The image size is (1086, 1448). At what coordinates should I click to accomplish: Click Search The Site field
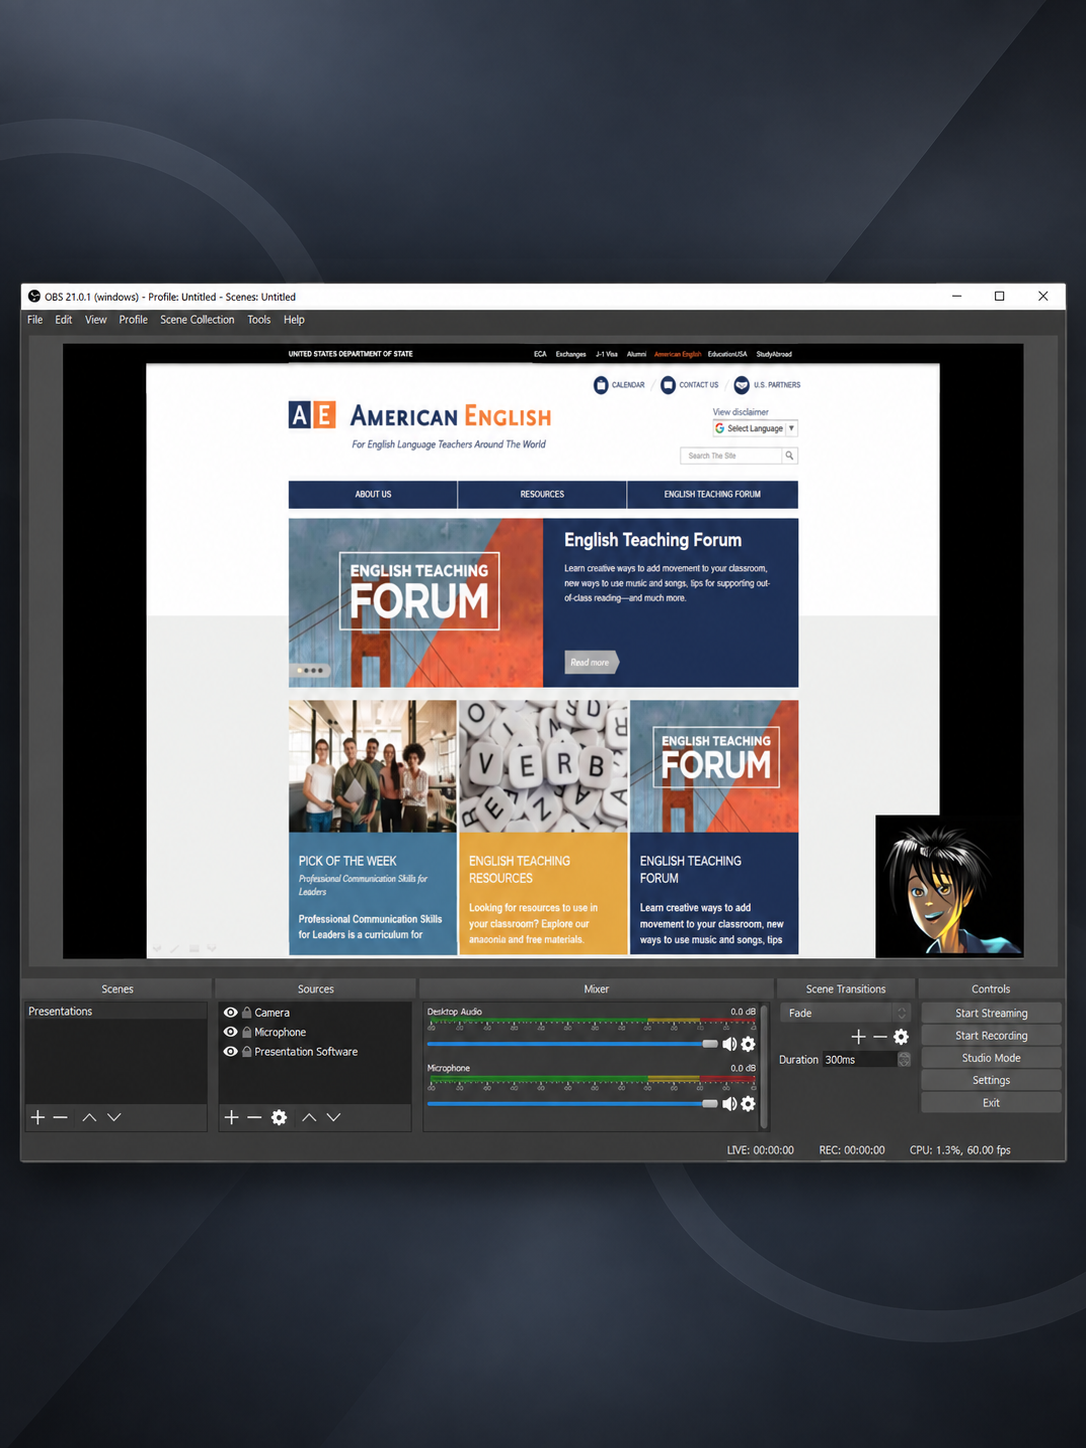coord(731,455)
